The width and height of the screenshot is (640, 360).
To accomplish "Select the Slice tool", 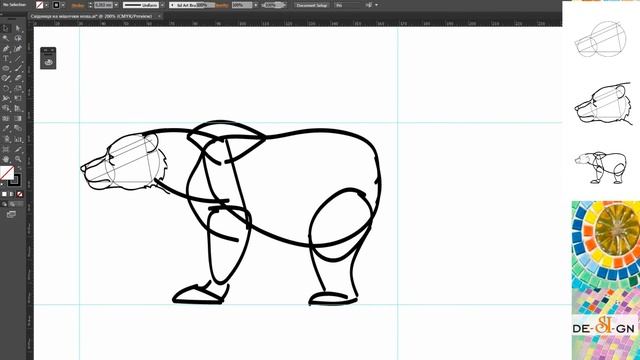I will pyautogui.click(x=18, y=149).
